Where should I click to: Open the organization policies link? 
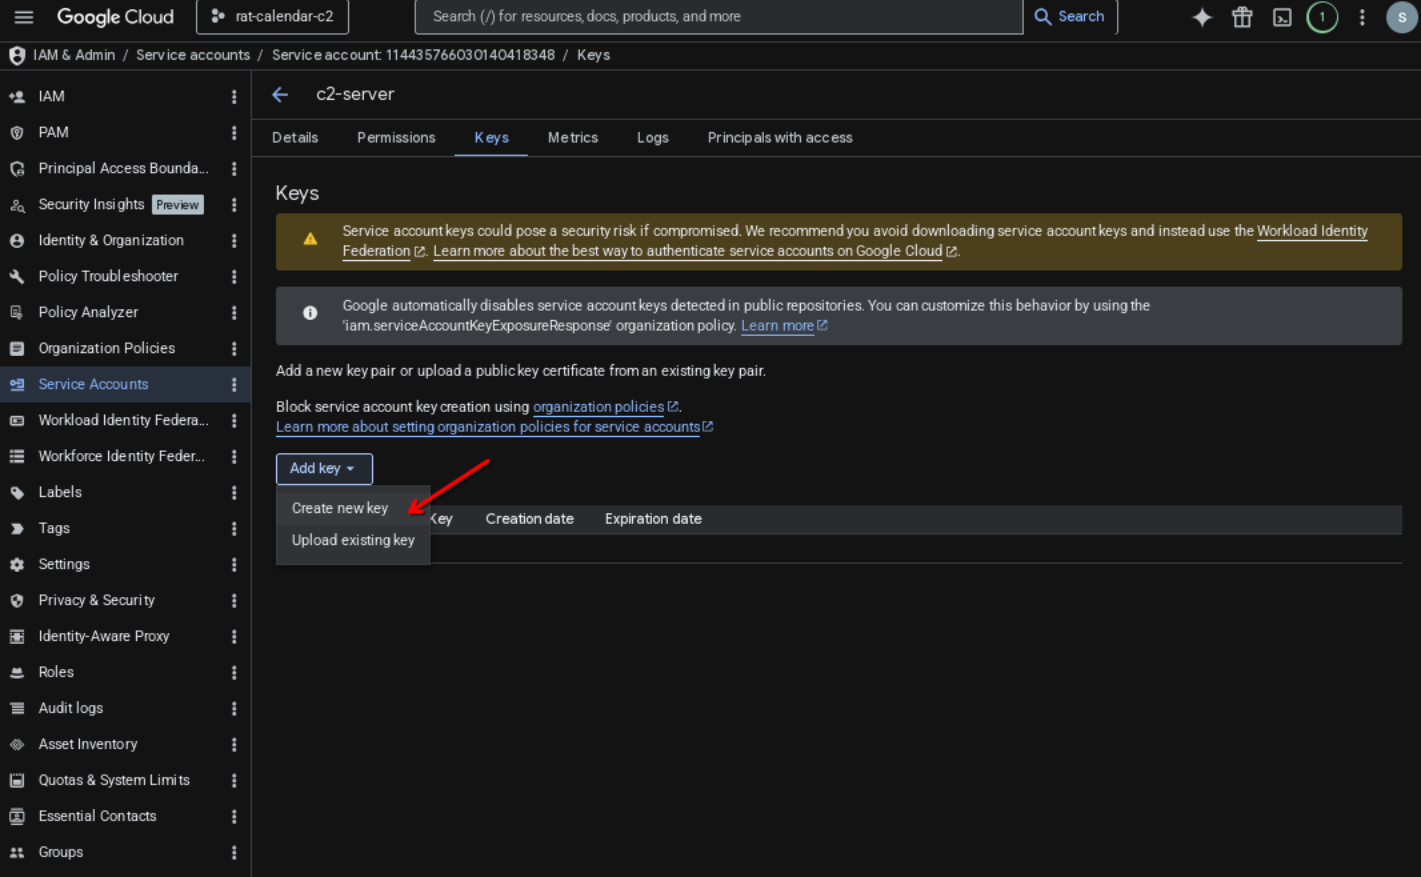[x=605, y=407]
